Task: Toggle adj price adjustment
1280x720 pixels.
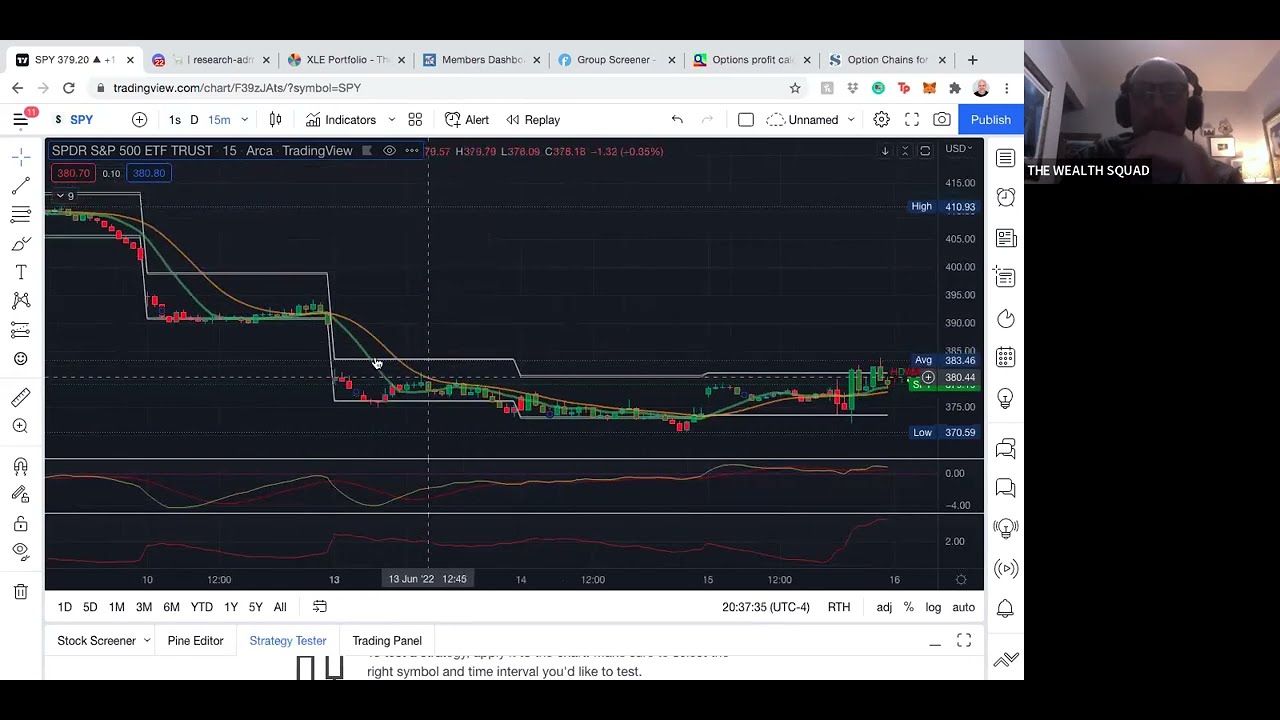Action: coord(884,607)
